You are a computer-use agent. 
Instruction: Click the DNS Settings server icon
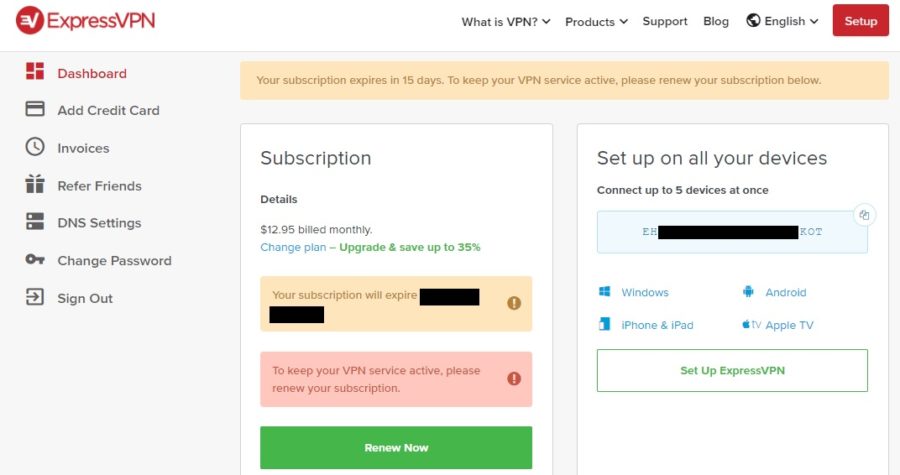tap(35, 222)
